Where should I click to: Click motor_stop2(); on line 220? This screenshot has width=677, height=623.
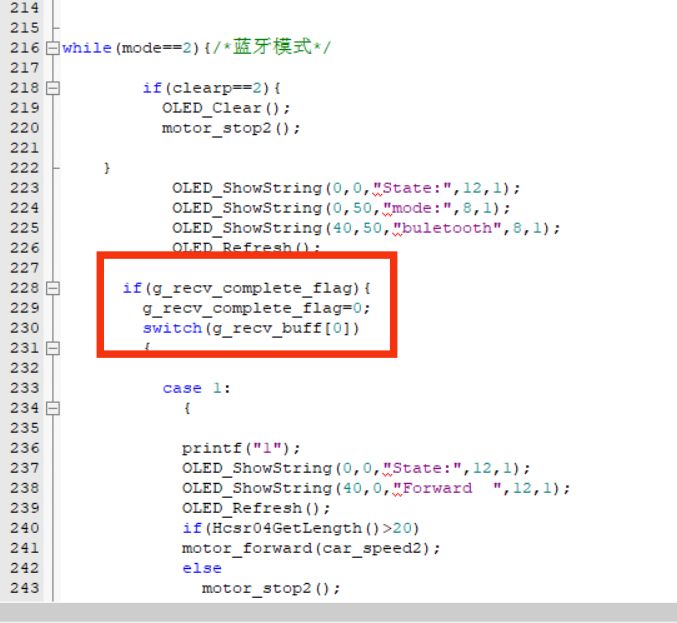231,128
